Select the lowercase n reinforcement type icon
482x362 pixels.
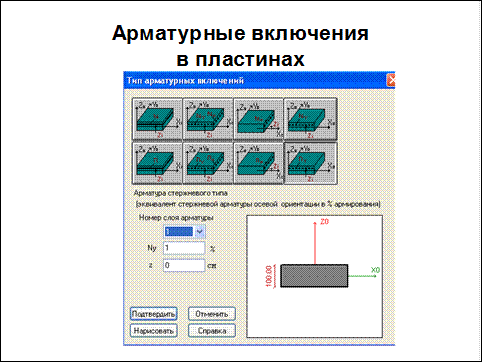tap(157, 163)
